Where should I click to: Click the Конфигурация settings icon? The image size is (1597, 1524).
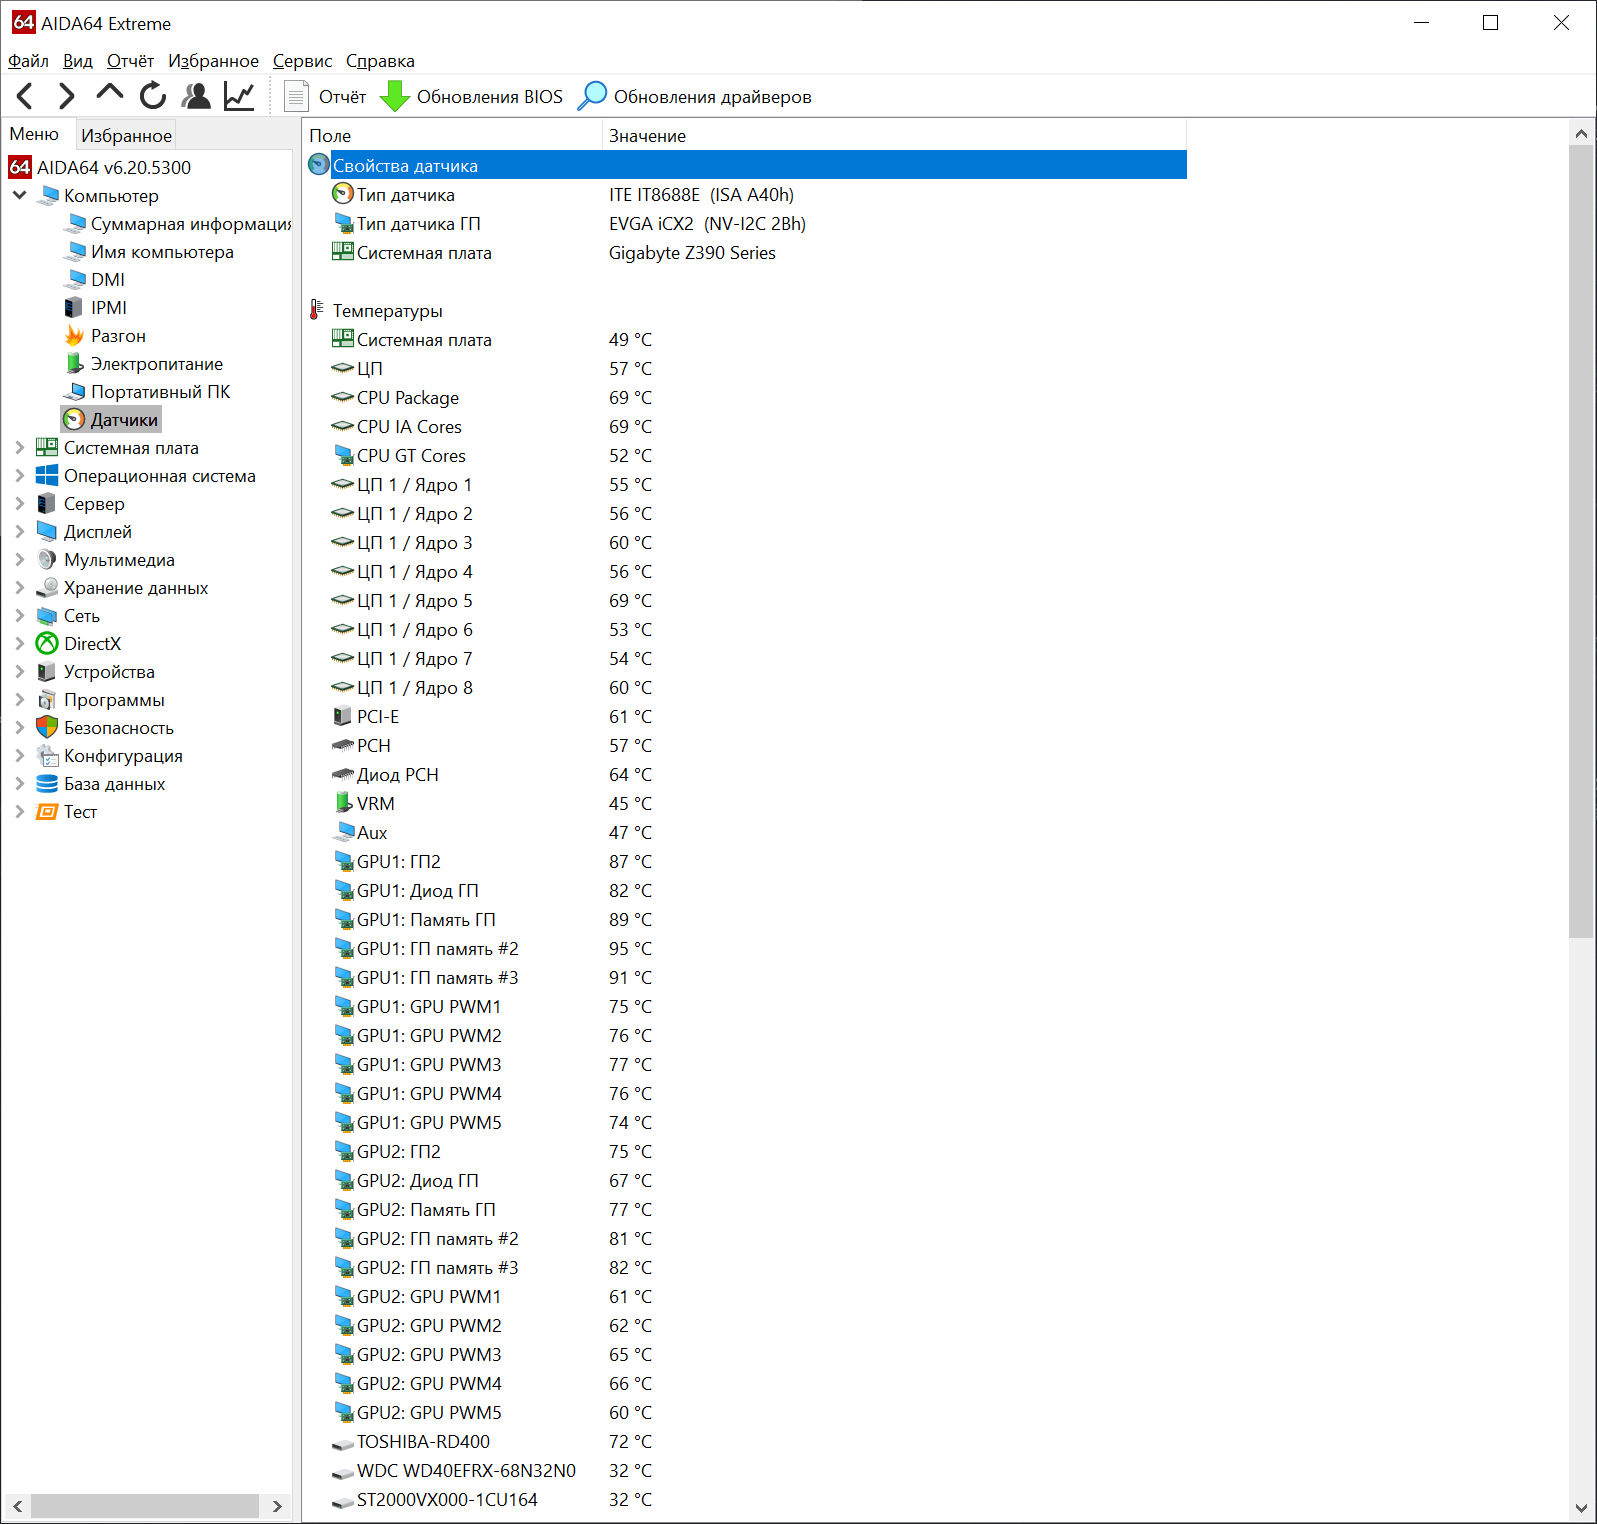(x=47, y=756)
